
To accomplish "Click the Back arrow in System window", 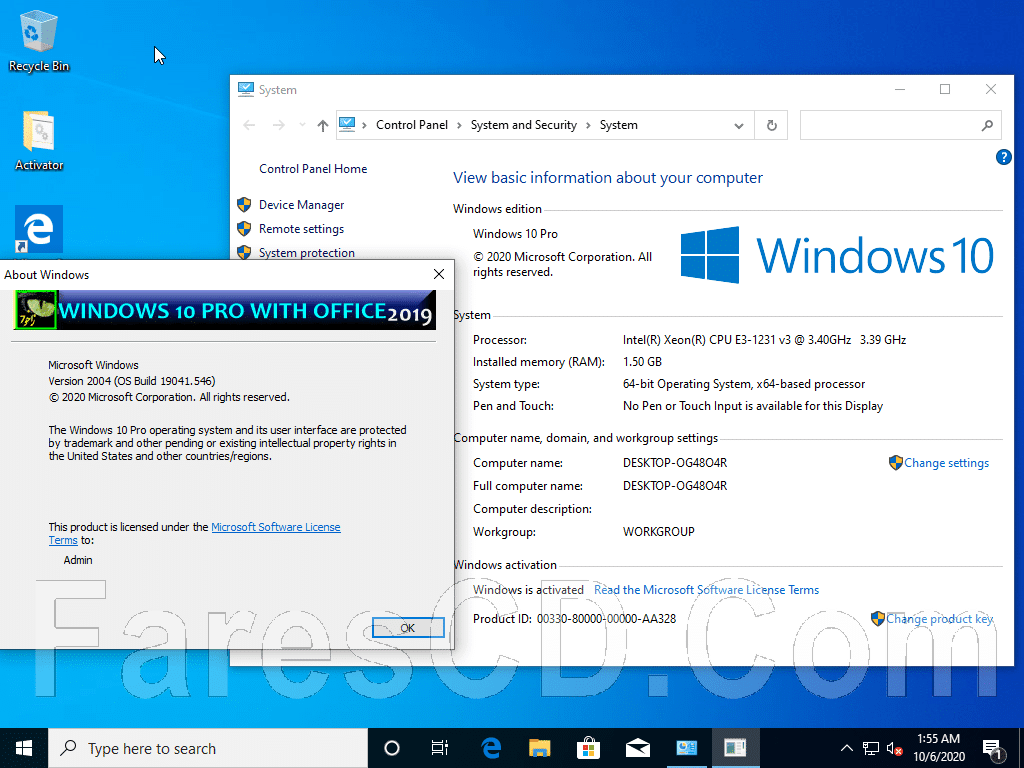I will click(x=249, y=125).
